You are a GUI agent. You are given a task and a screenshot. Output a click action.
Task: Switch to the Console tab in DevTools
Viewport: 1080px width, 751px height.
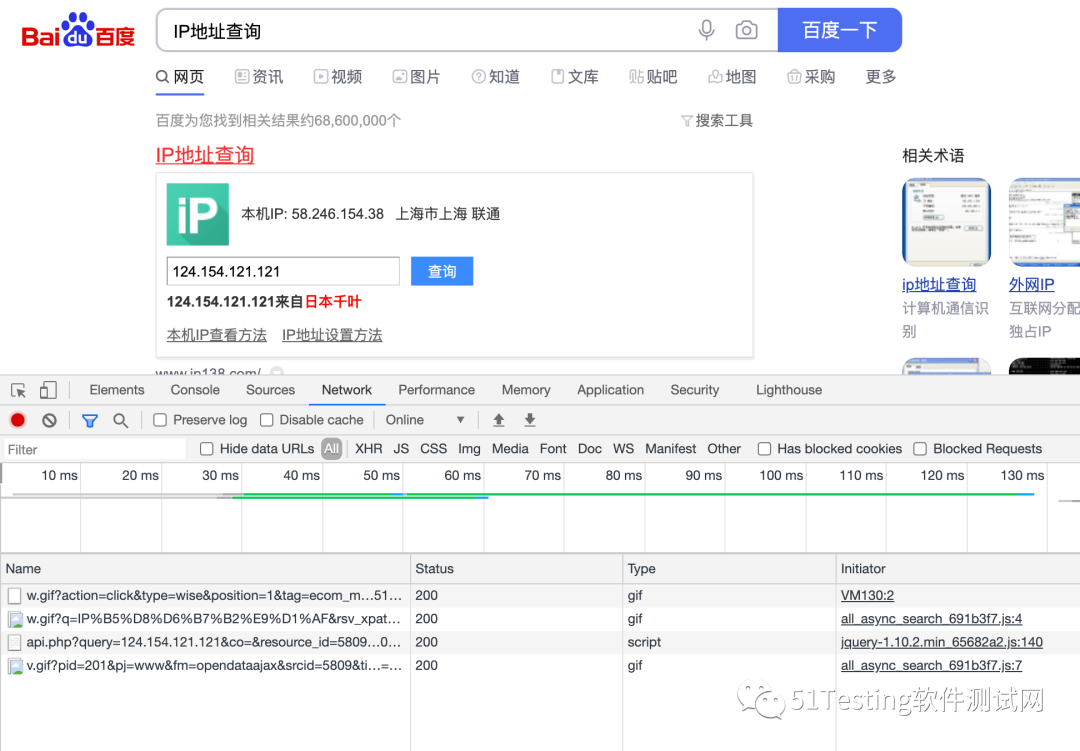click(194, 389)
